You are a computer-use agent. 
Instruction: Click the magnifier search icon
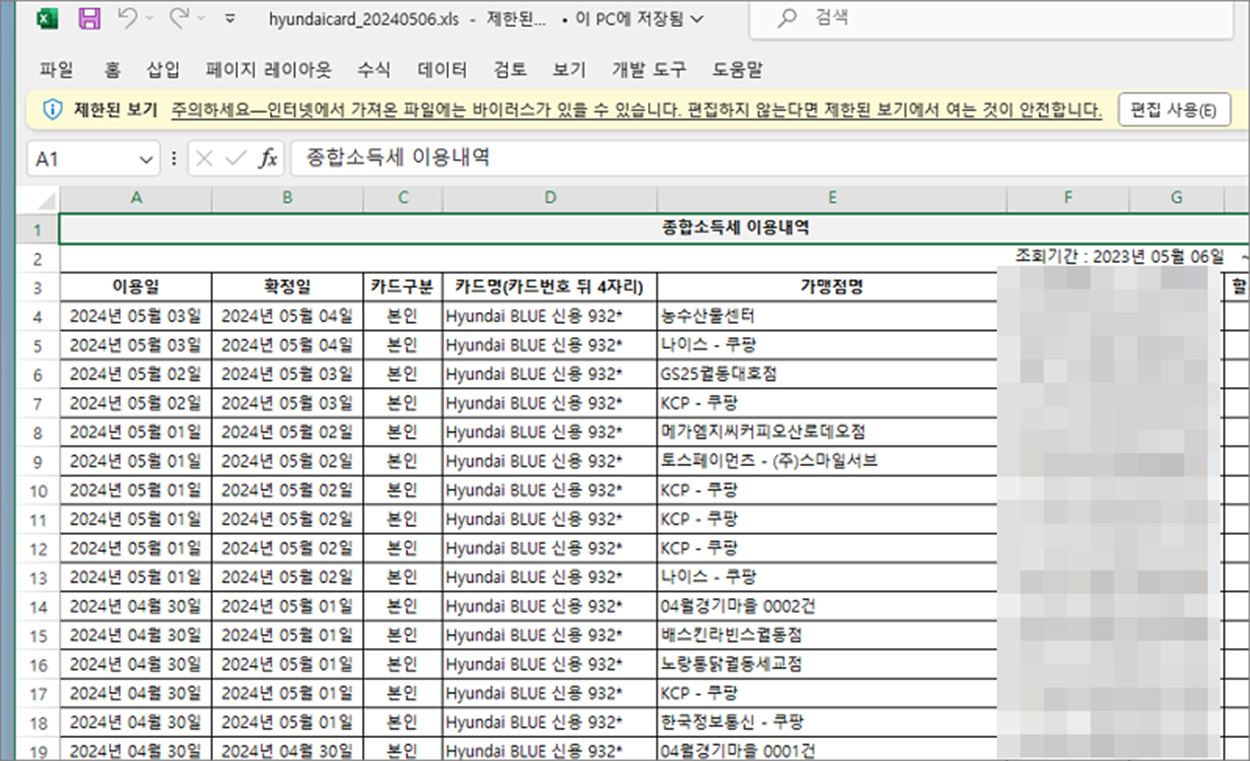pos(789,19)
